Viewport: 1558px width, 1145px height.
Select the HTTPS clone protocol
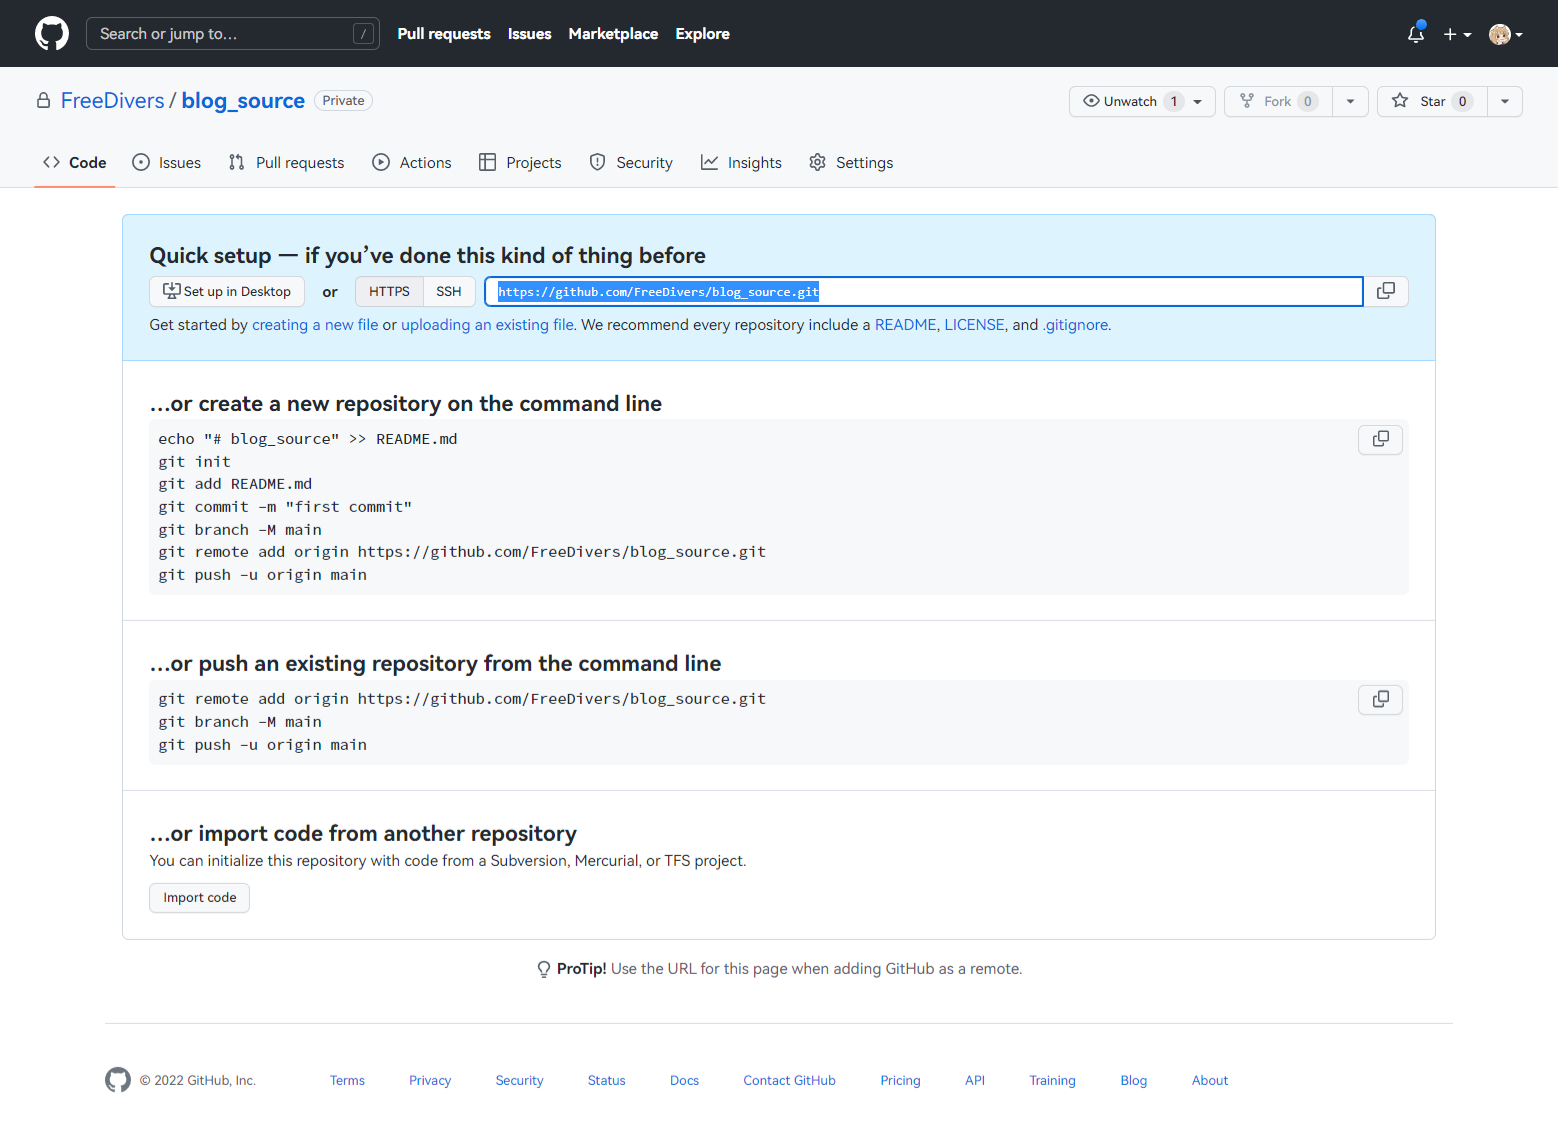[389, 291]
